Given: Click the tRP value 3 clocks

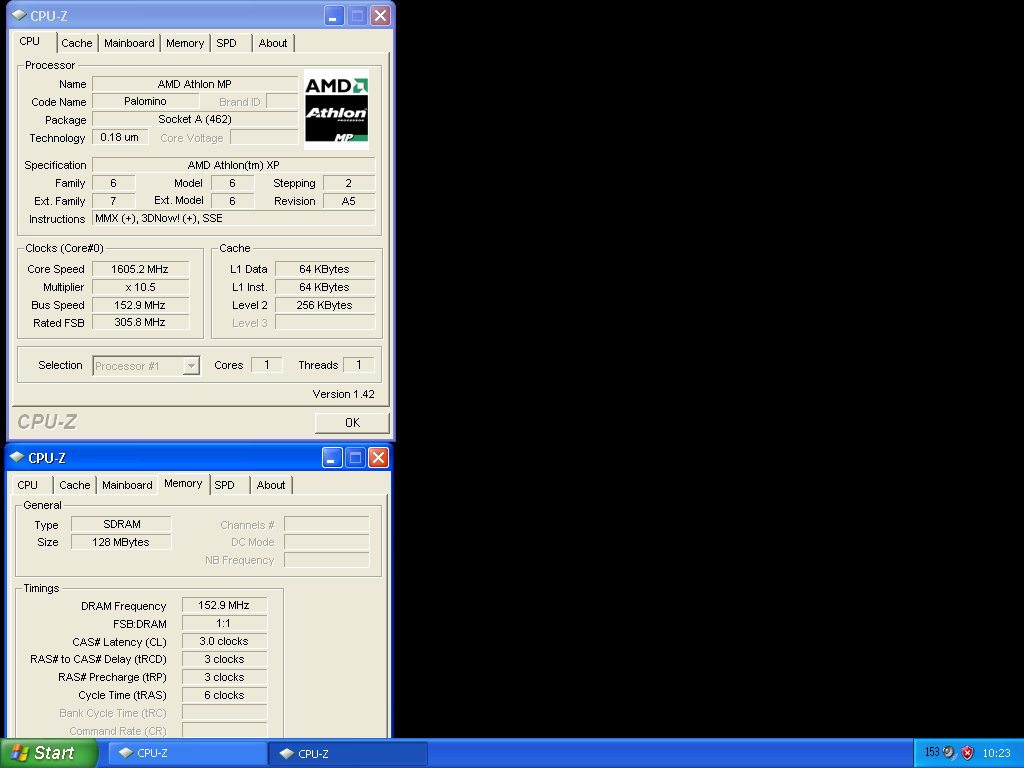Looking at the screenshot, I should tap(224, 677).
